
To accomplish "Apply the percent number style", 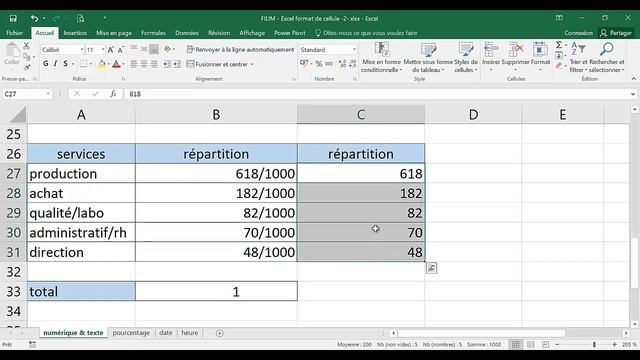I will click(318, 64).
